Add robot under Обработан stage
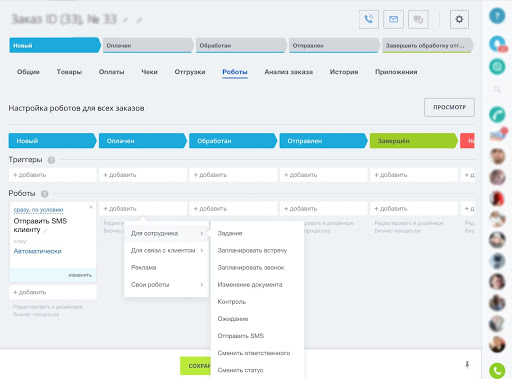This screenshot has width=512, height=379. [x=233, y=209]
